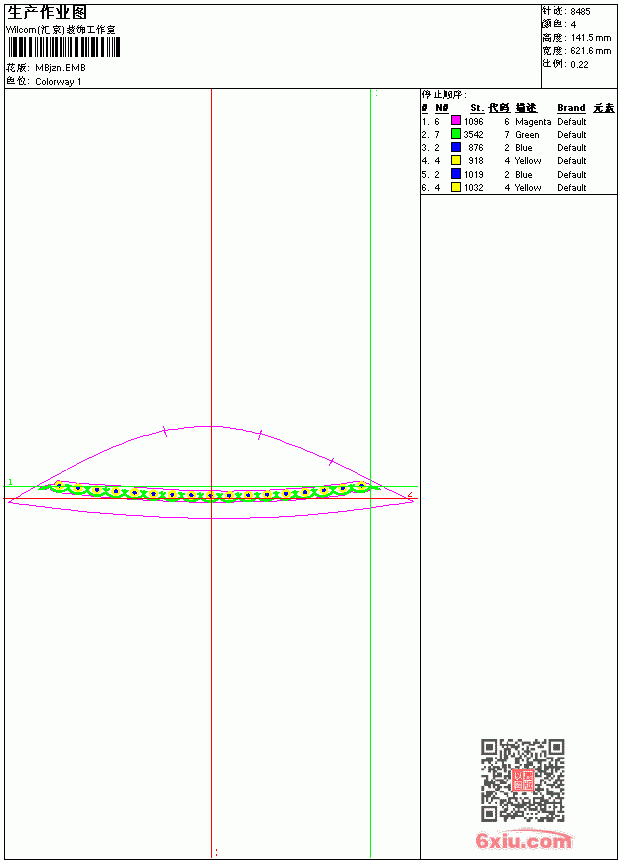Choose the Blue swatch with 1019 stitches
Screen dimensions: 620x860
point(455,174)
